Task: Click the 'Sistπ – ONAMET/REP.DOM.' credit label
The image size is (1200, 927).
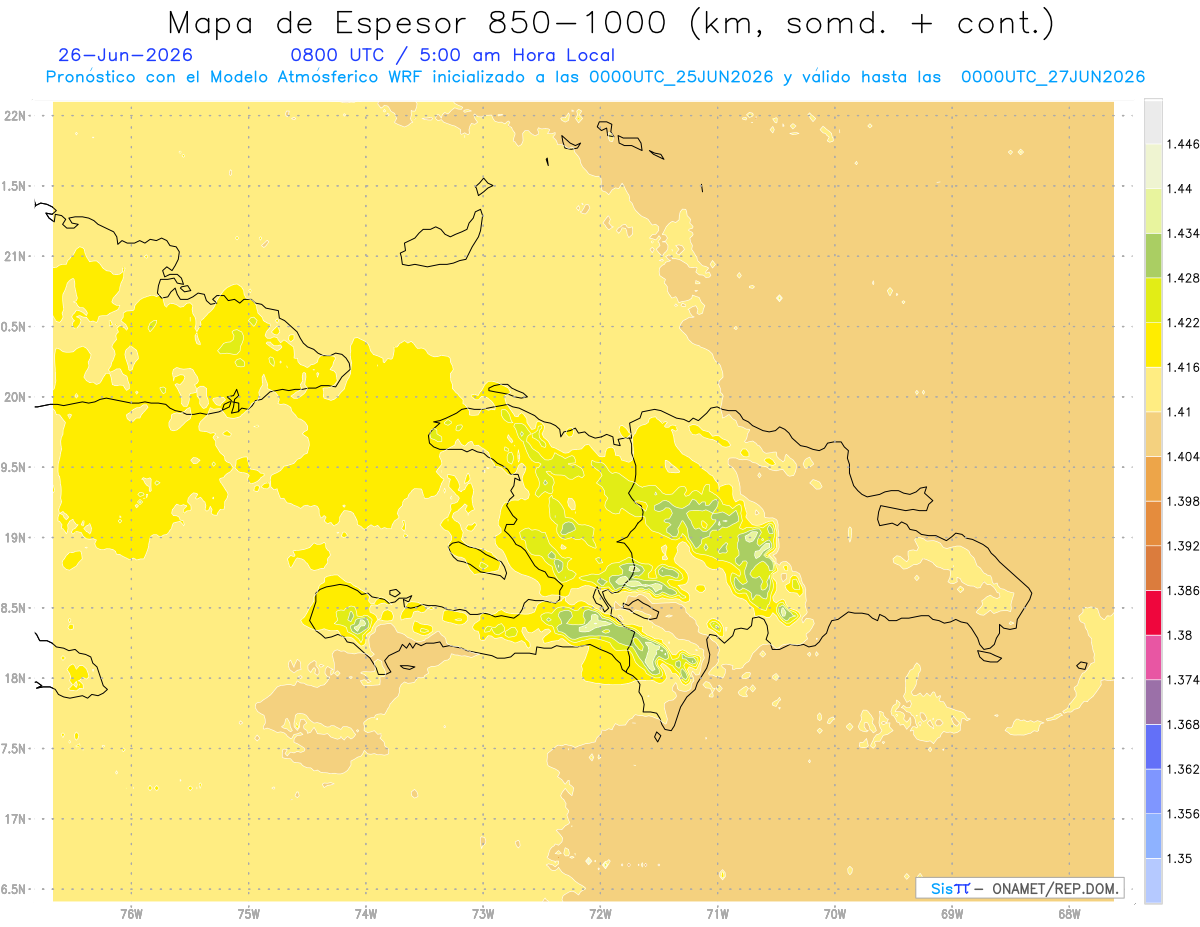Action: click(x=1020, y=888)
